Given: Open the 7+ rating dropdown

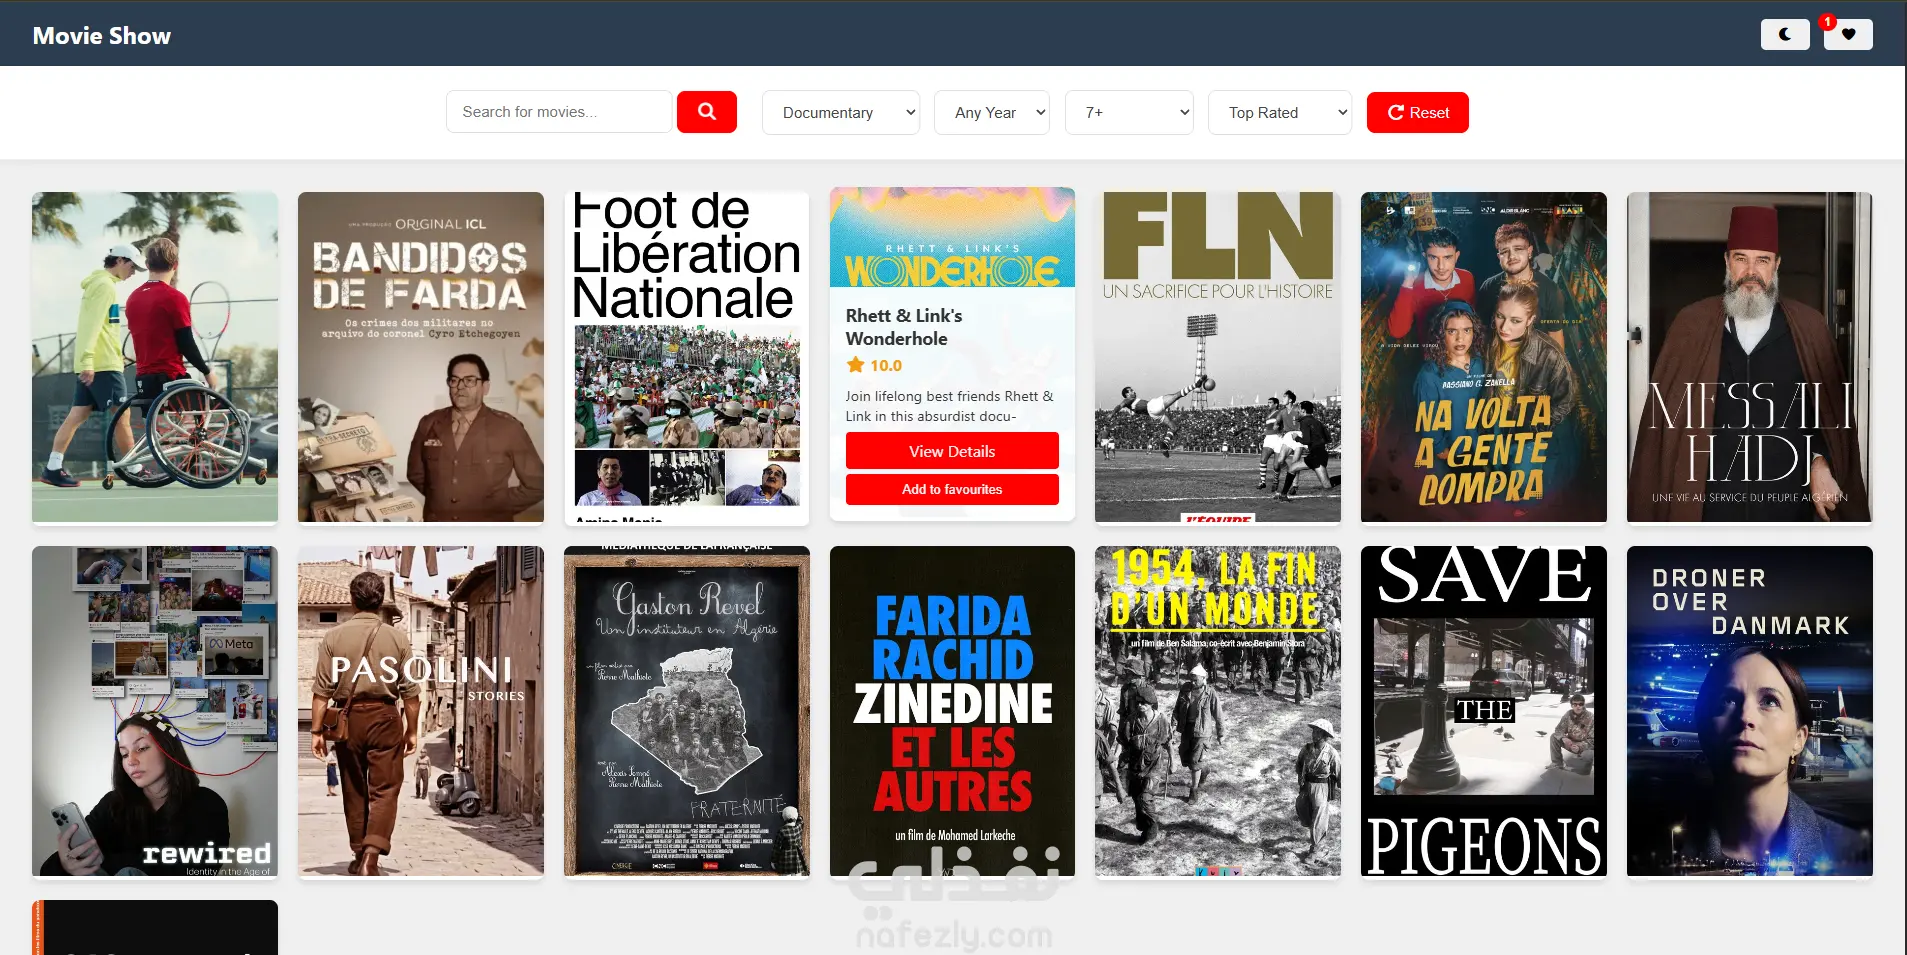Looking at the screenshot, I should pos(1130,112).
